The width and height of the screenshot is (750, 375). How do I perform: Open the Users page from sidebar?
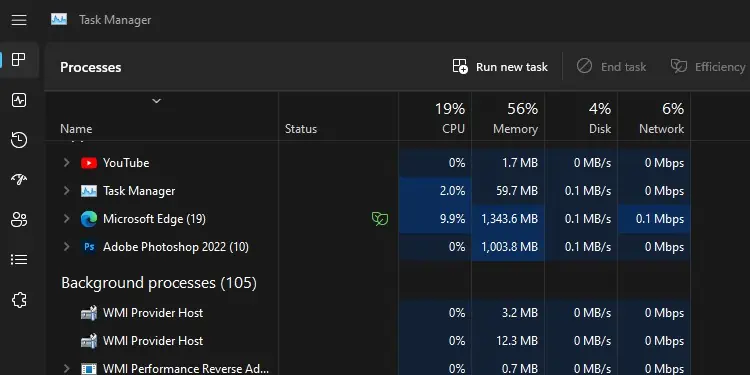click(19, 220)
